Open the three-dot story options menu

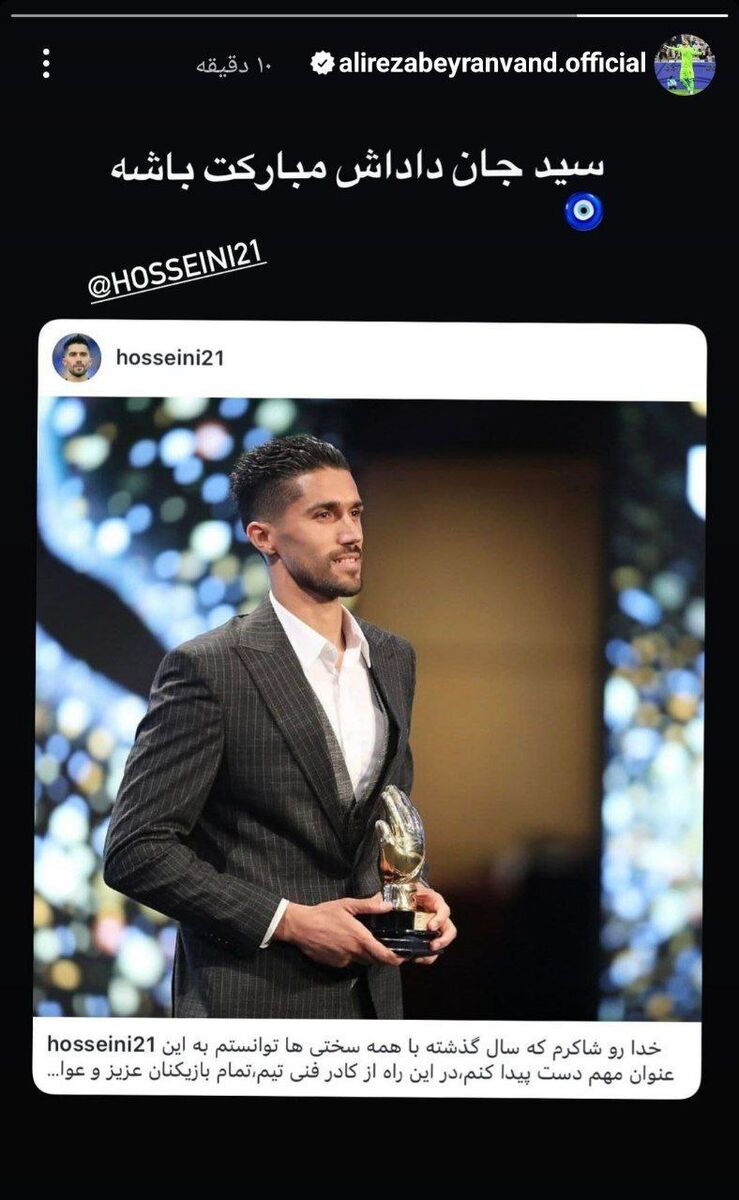click(46, 63)
